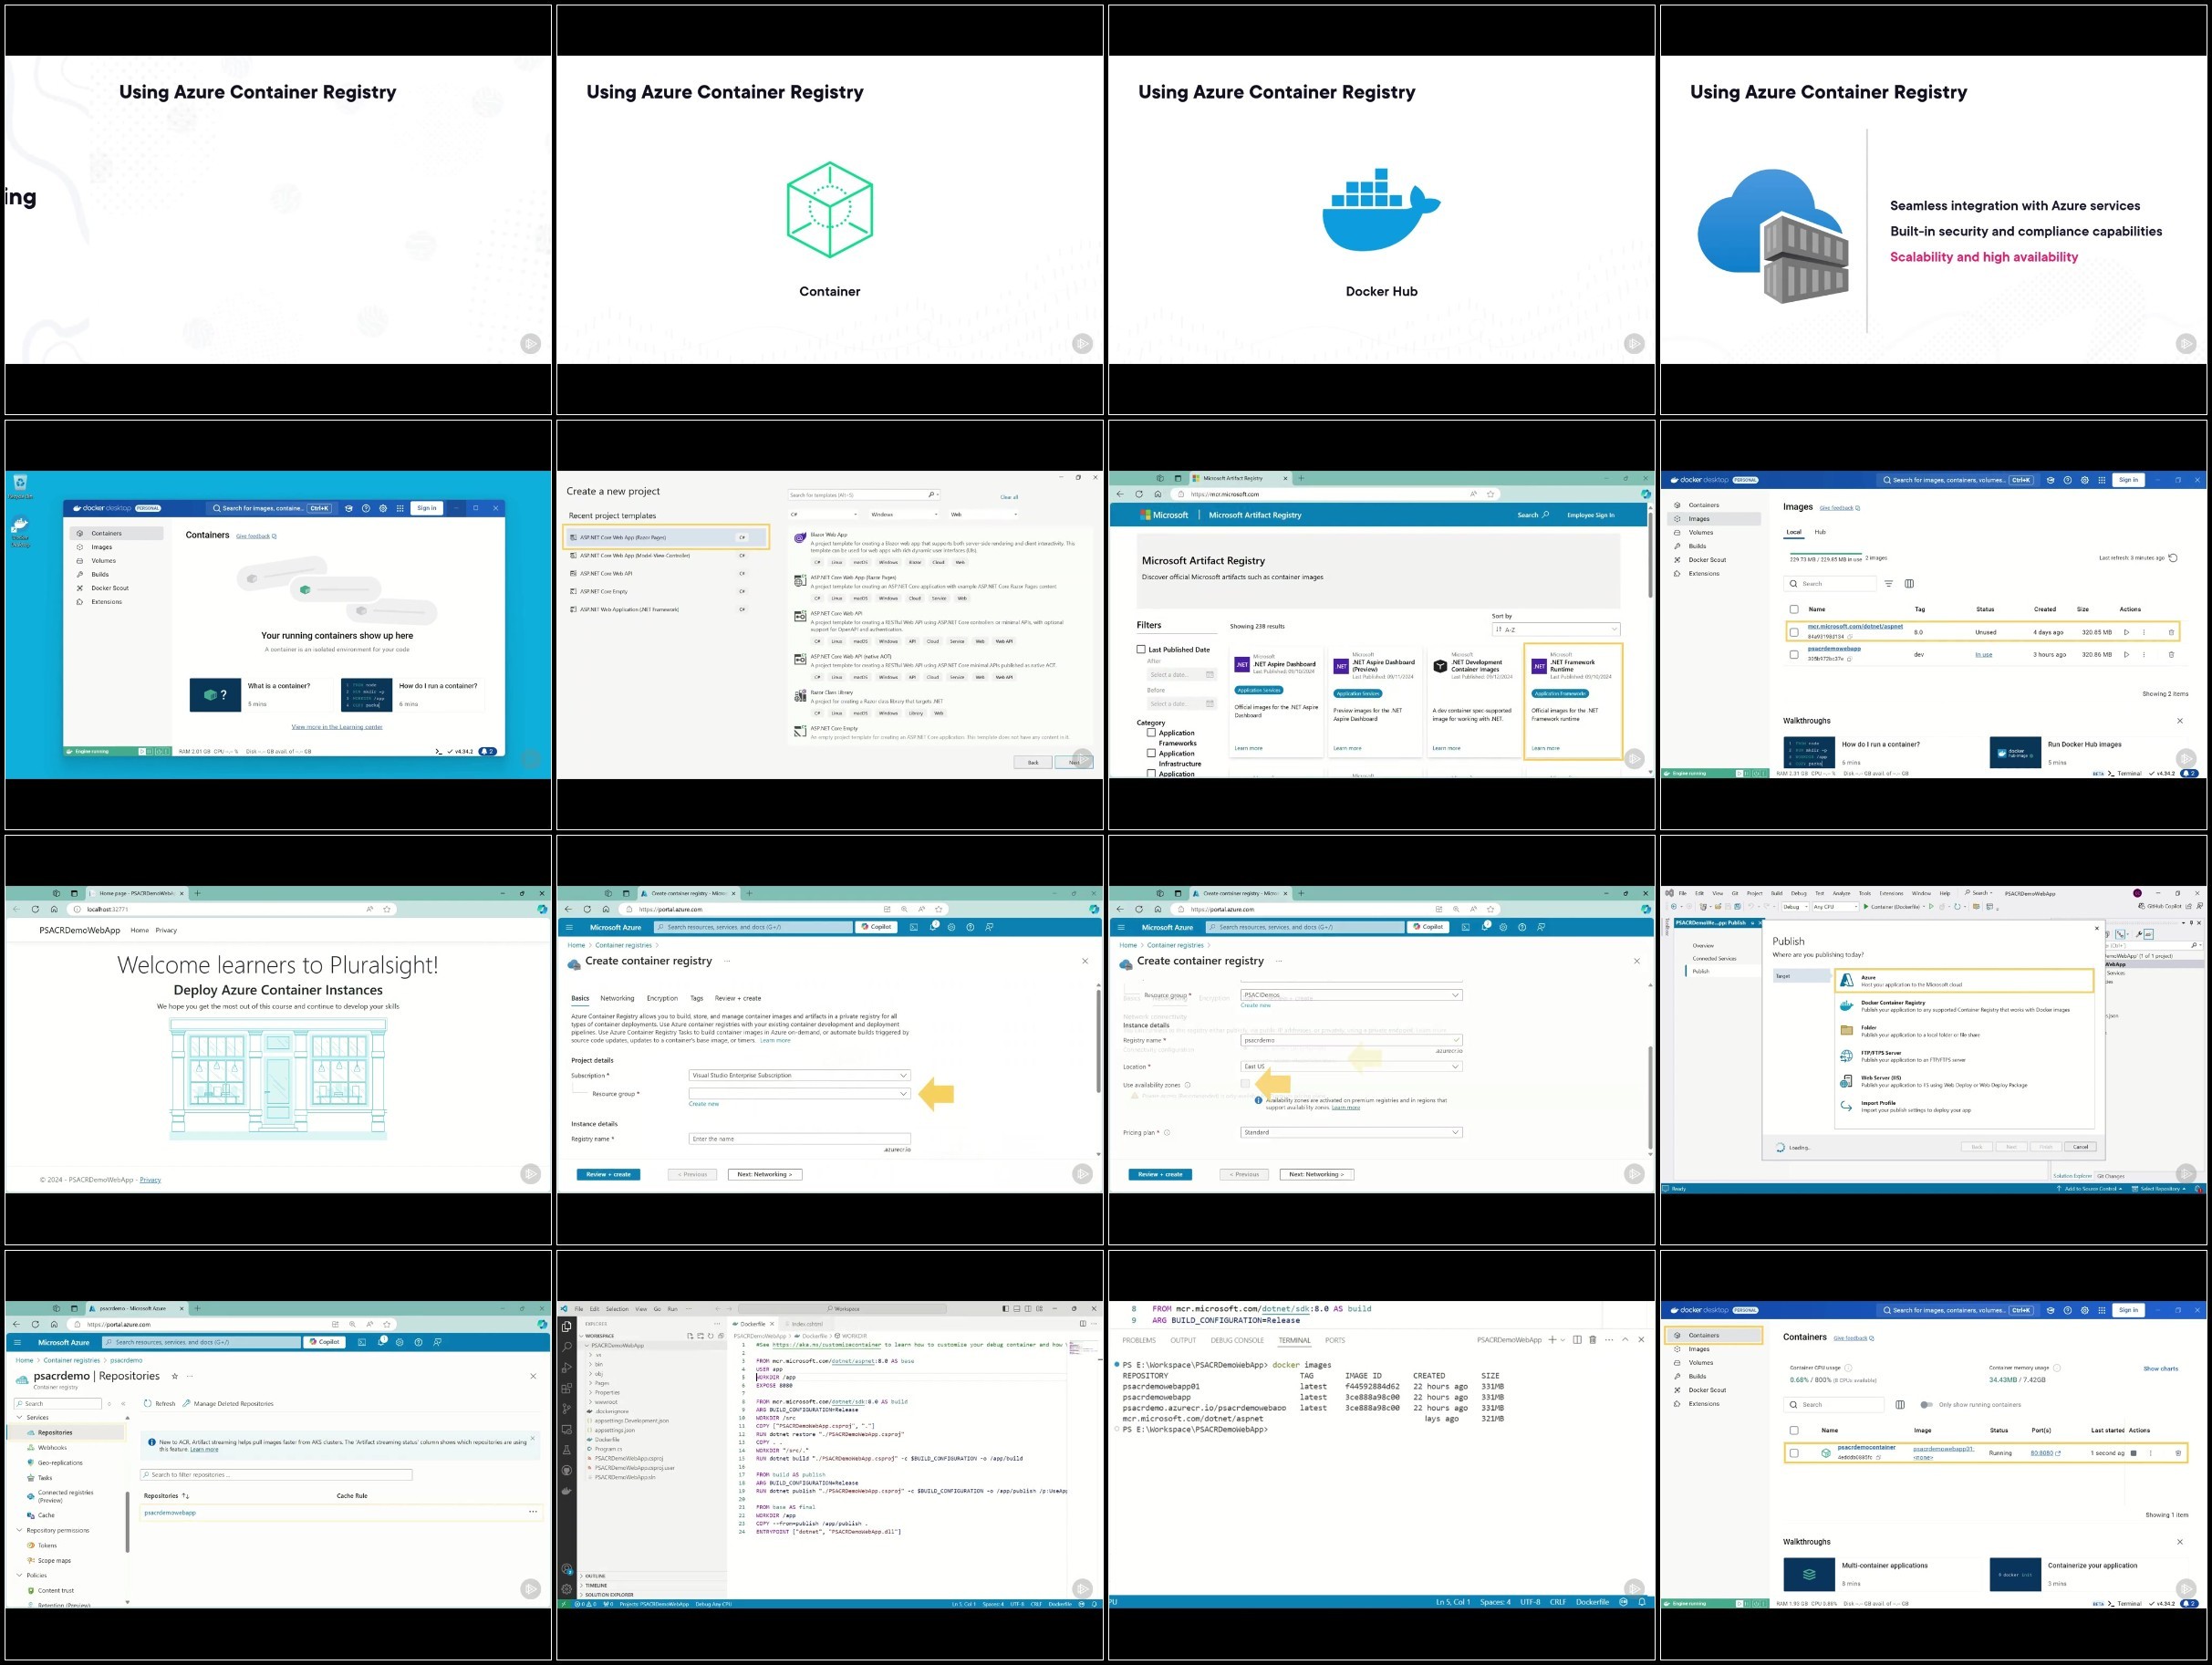2212x1665 pixels.
Task: Click Show charts link in Docker Containers view
Action: pyautogui.click(x=2160, y=1369)
